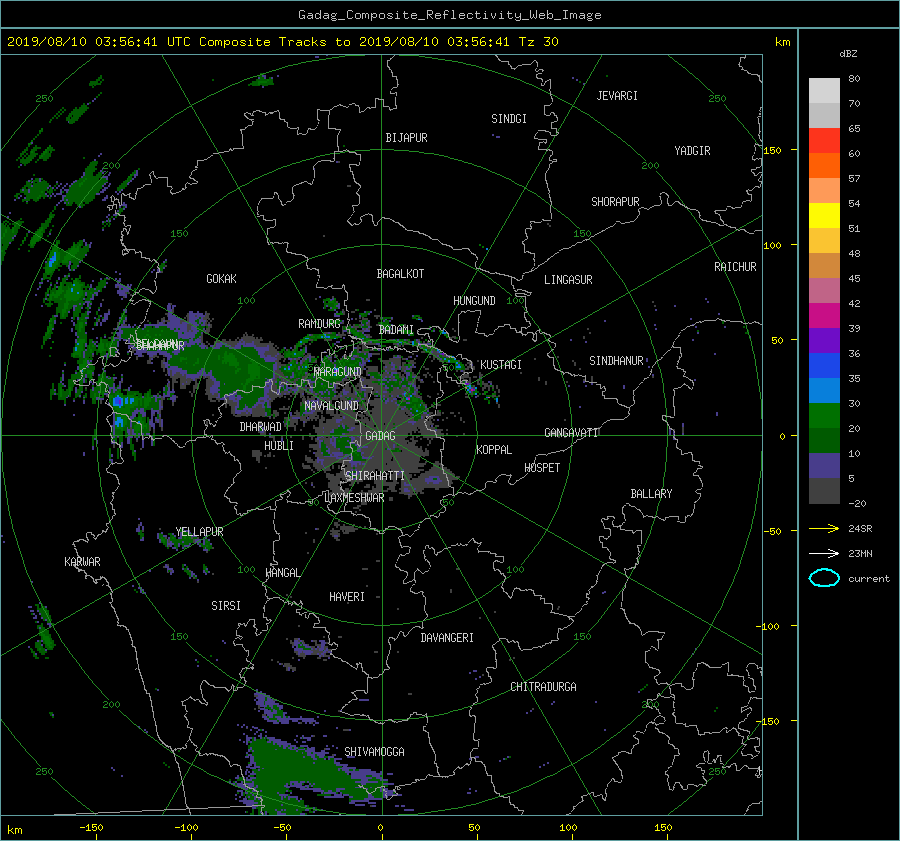The image size is (900, 841).
Task: Click the 'BADAMI' city label
Action: pyautogui.click(x=396, y=330)
